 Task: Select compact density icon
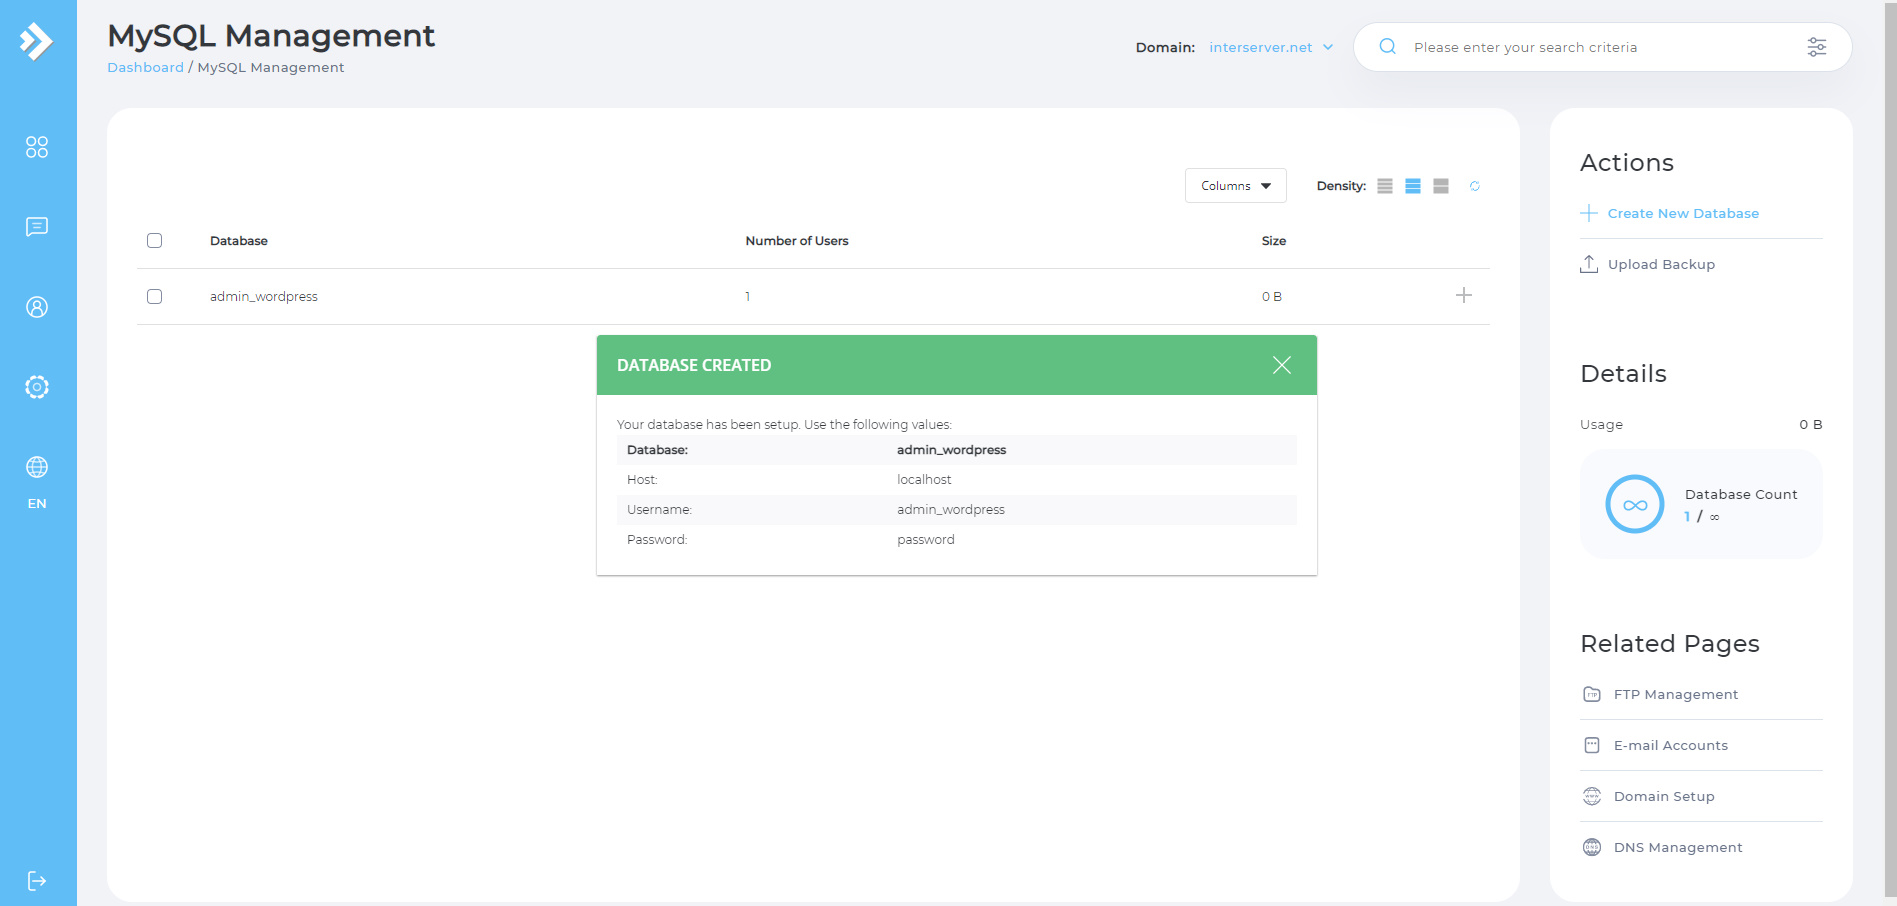coord(1385,186)
